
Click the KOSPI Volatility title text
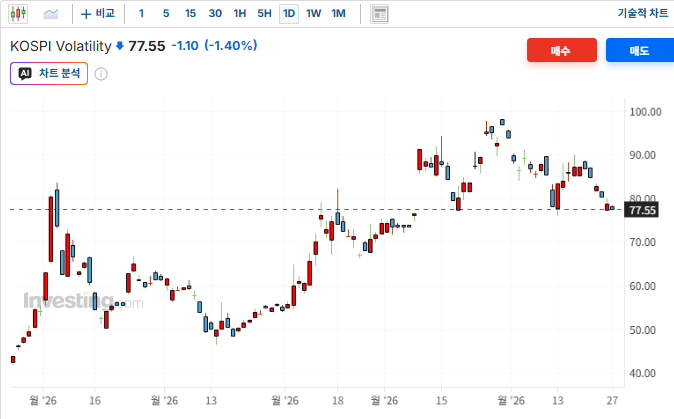point(61,46)
